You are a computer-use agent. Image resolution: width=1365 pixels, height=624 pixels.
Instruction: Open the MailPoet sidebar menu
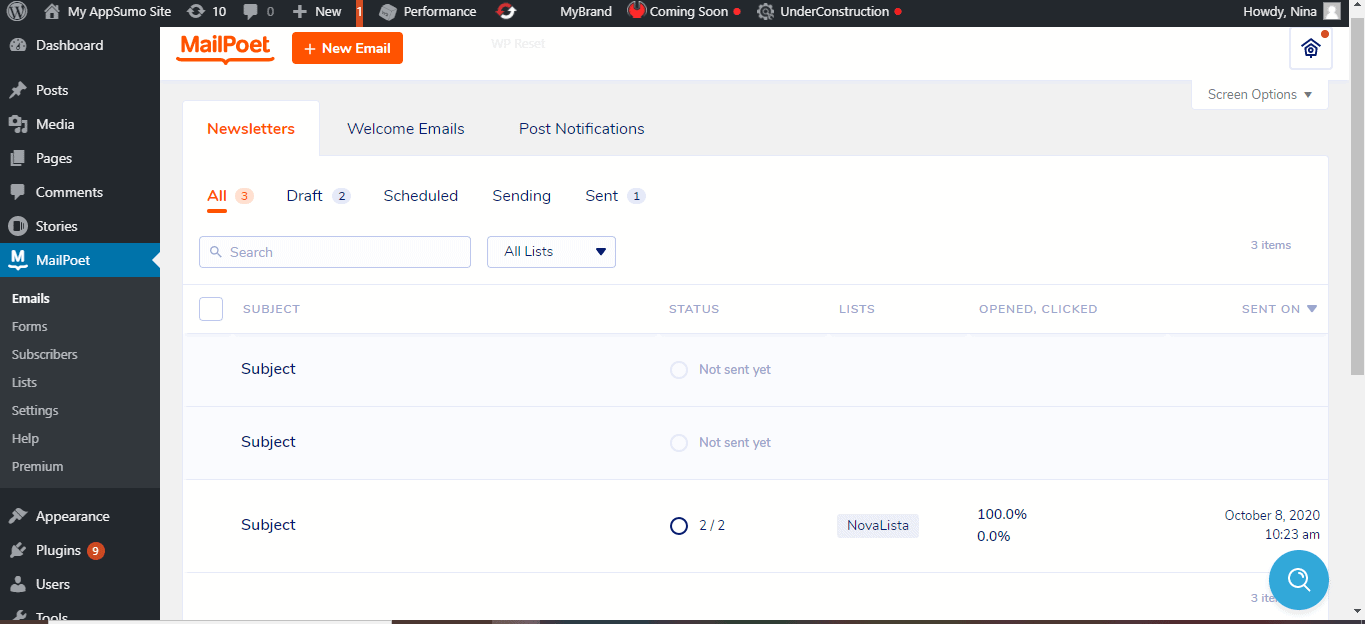pyautogui.click(x=80, y=260)
